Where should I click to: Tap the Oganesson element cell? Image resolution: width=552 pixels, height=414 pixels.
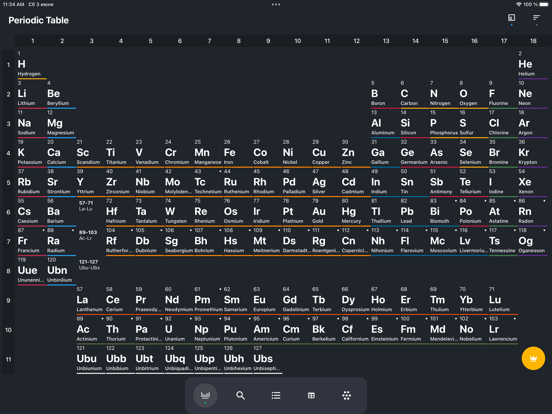click(x=533, y=242)
